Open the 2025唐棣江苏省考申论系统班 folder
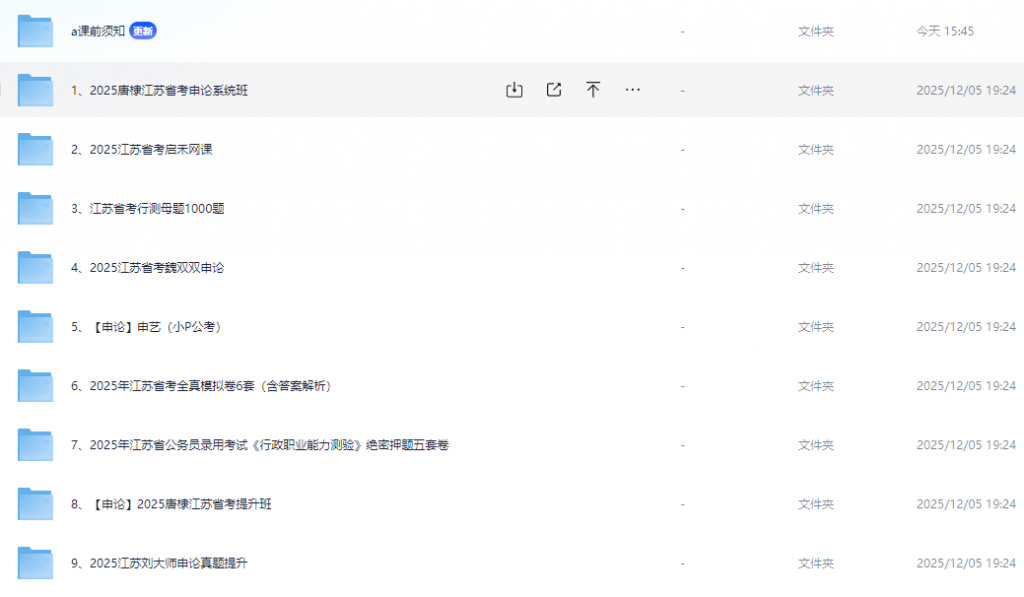 (x=156, y=89)
